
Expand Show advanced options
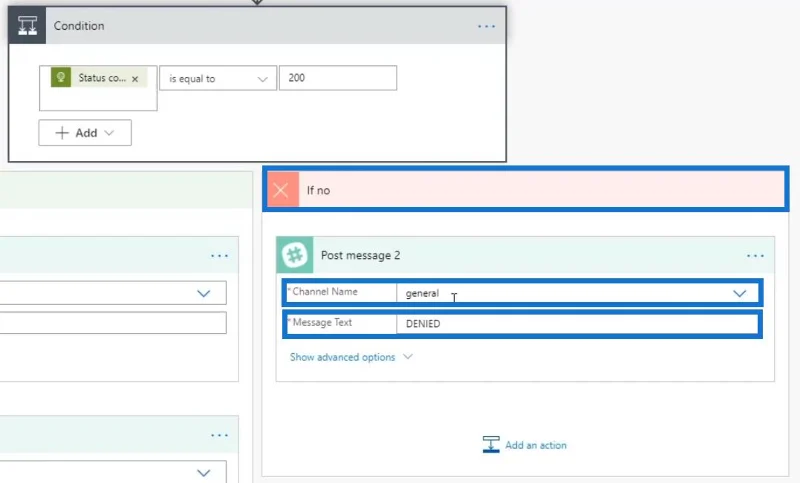[351, 357]
